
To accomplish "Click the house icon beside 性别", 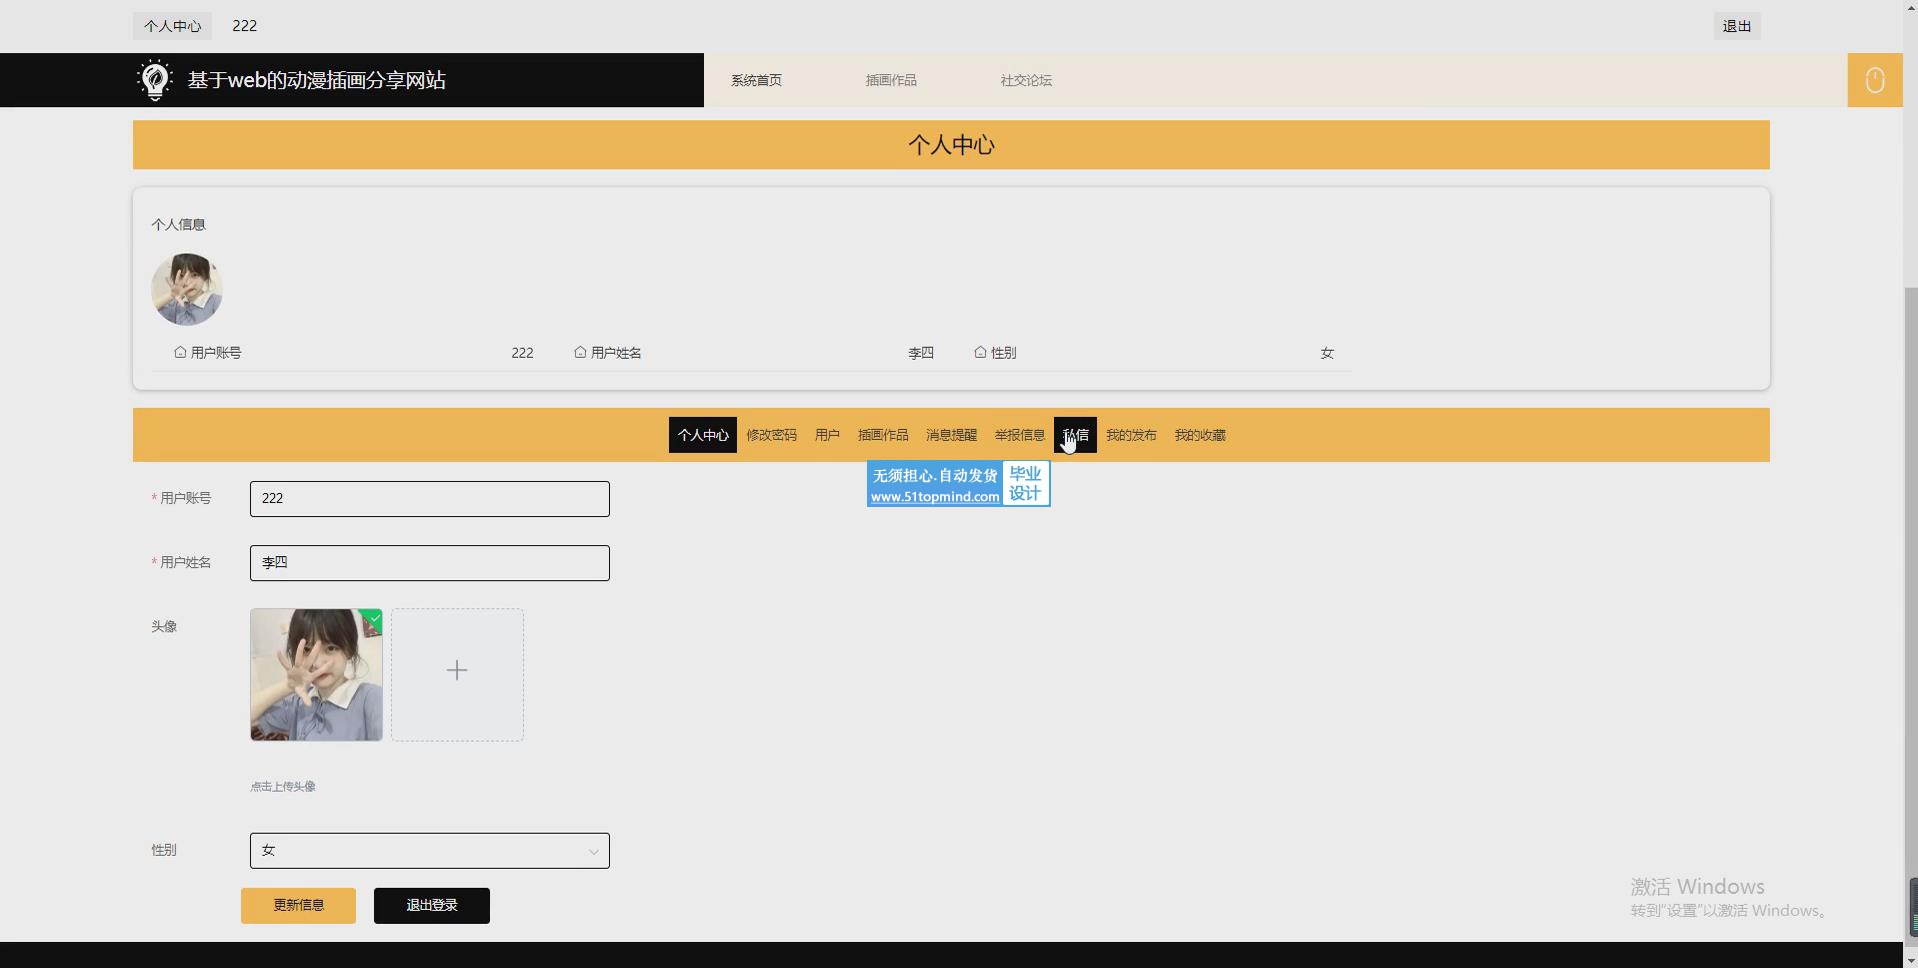I will pyautogui.click(x=980, y=353).
